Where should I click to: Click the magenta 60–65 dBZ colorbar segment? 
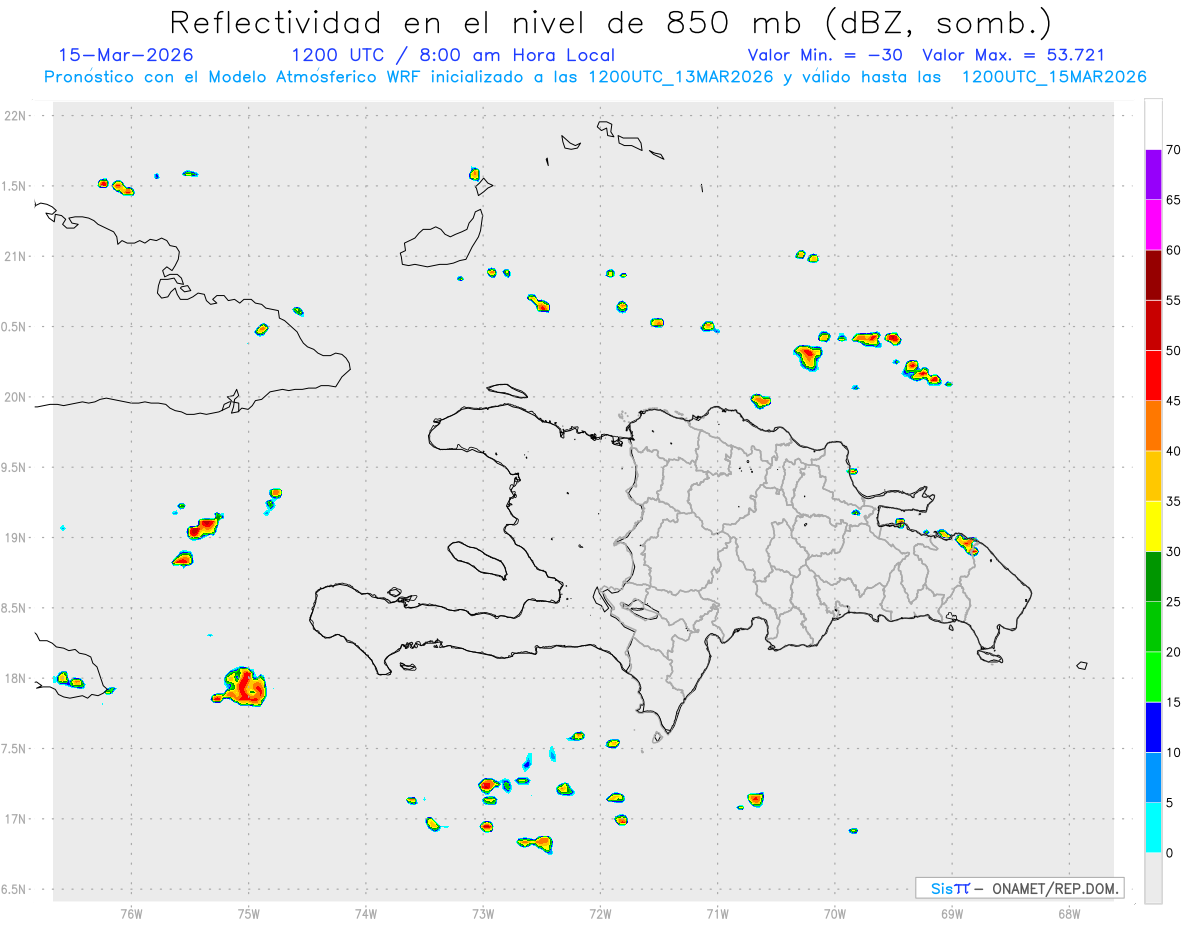click(1153, 225)
